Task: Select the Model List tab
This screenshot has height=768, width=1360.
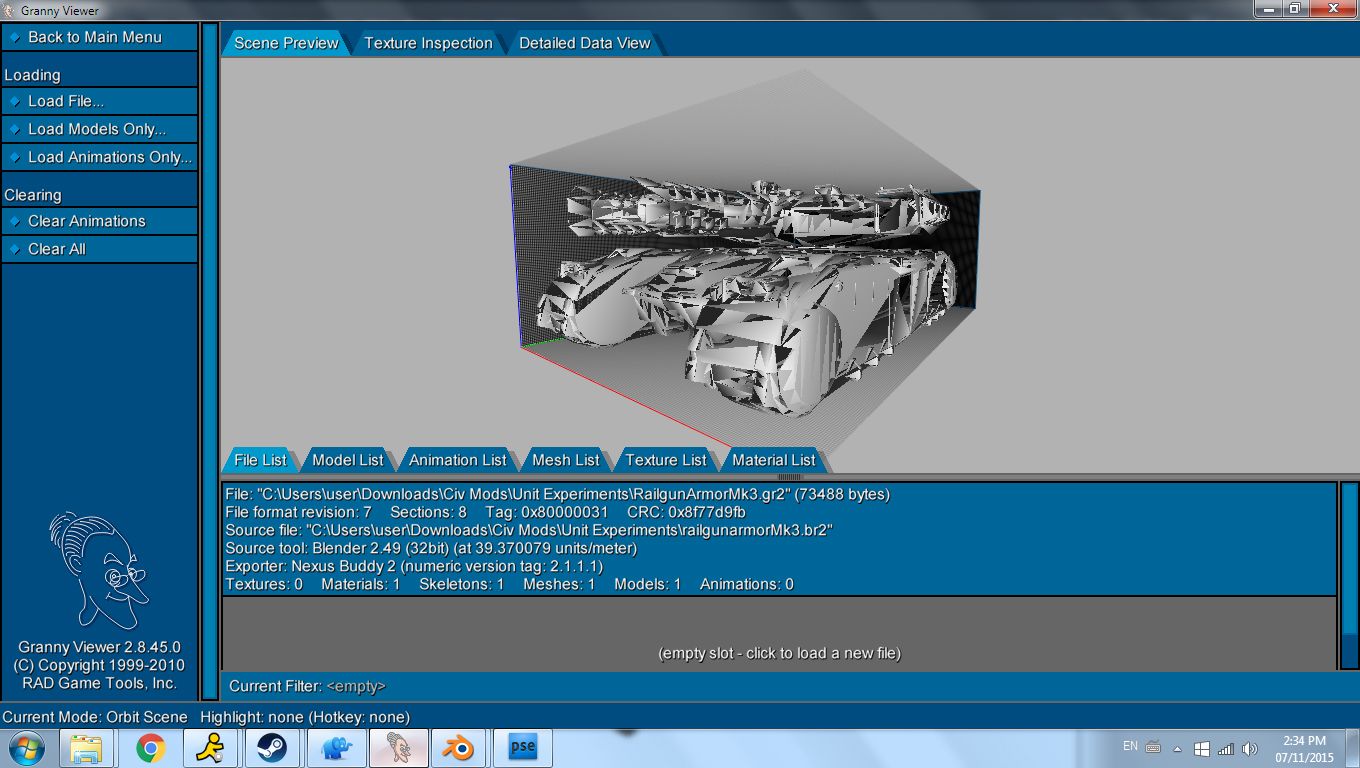Action: (x=347, y=460)
